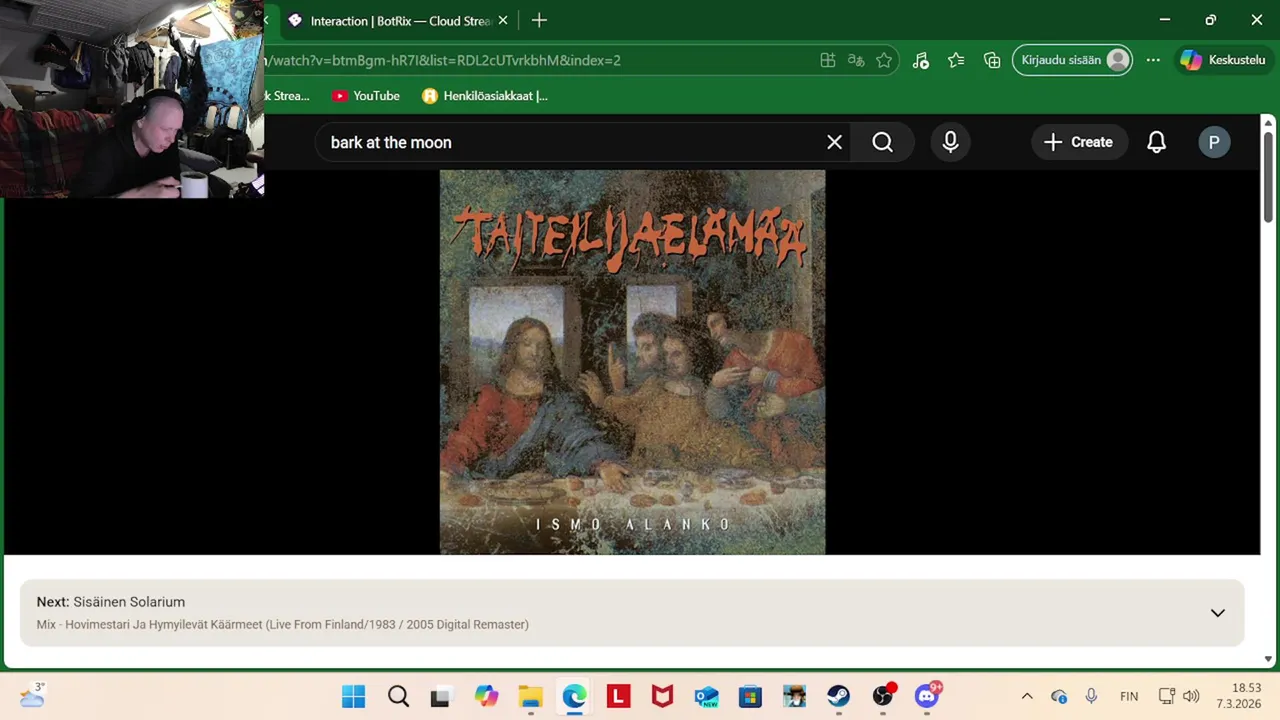Open the YouTube account avatar P
Image resolution: width=1280 pixels, height=720 pixels.
pos(1214,142)
